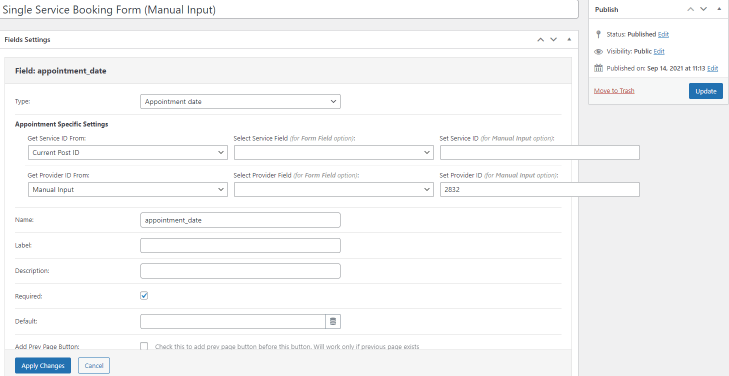Move Fields Settings panel up arrow

[x=540, y=40]
